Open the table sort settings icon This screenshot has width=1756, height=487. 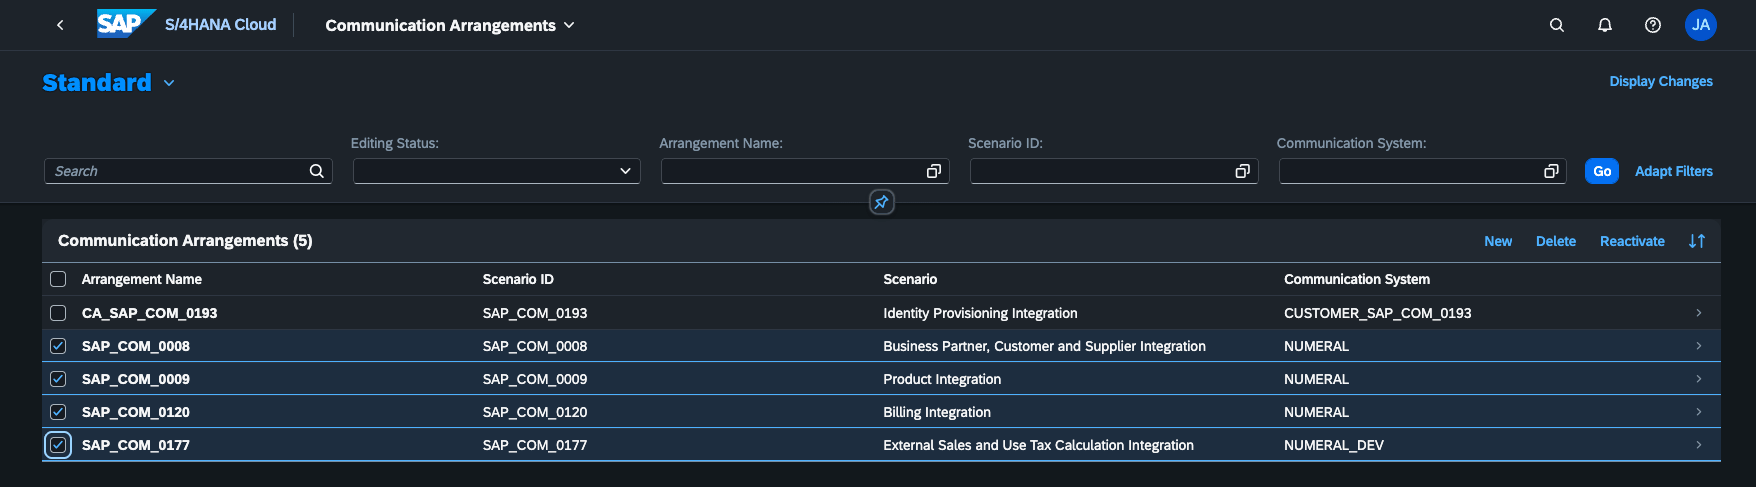(1697, 241)
